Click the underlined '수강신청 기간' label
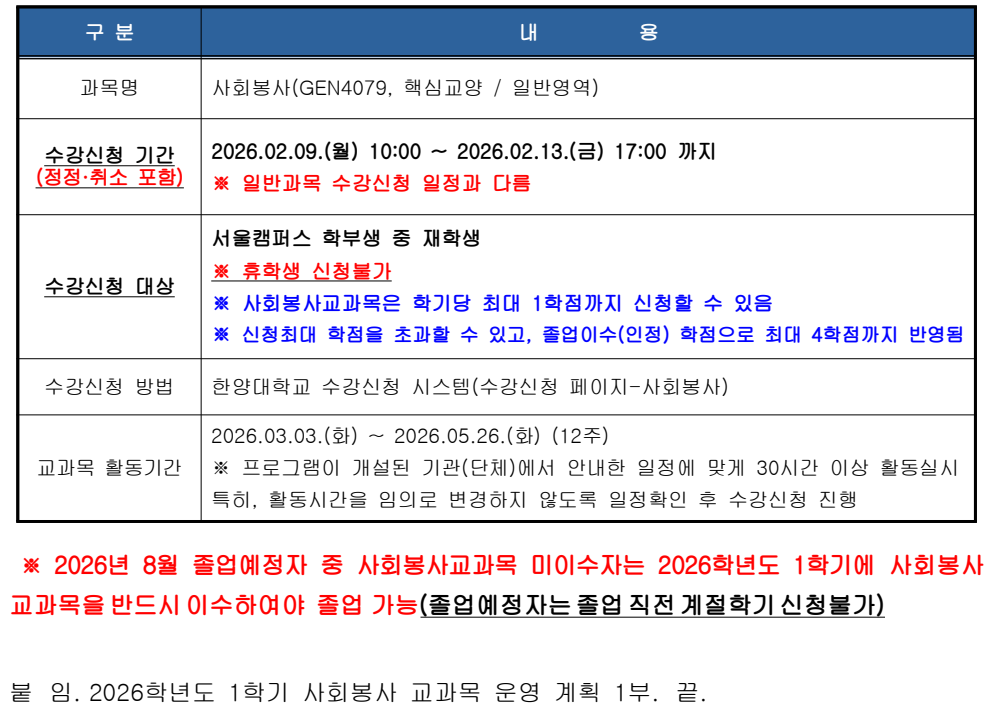The width and height of the screenshot is (991, 712). (x=109, y=155)
